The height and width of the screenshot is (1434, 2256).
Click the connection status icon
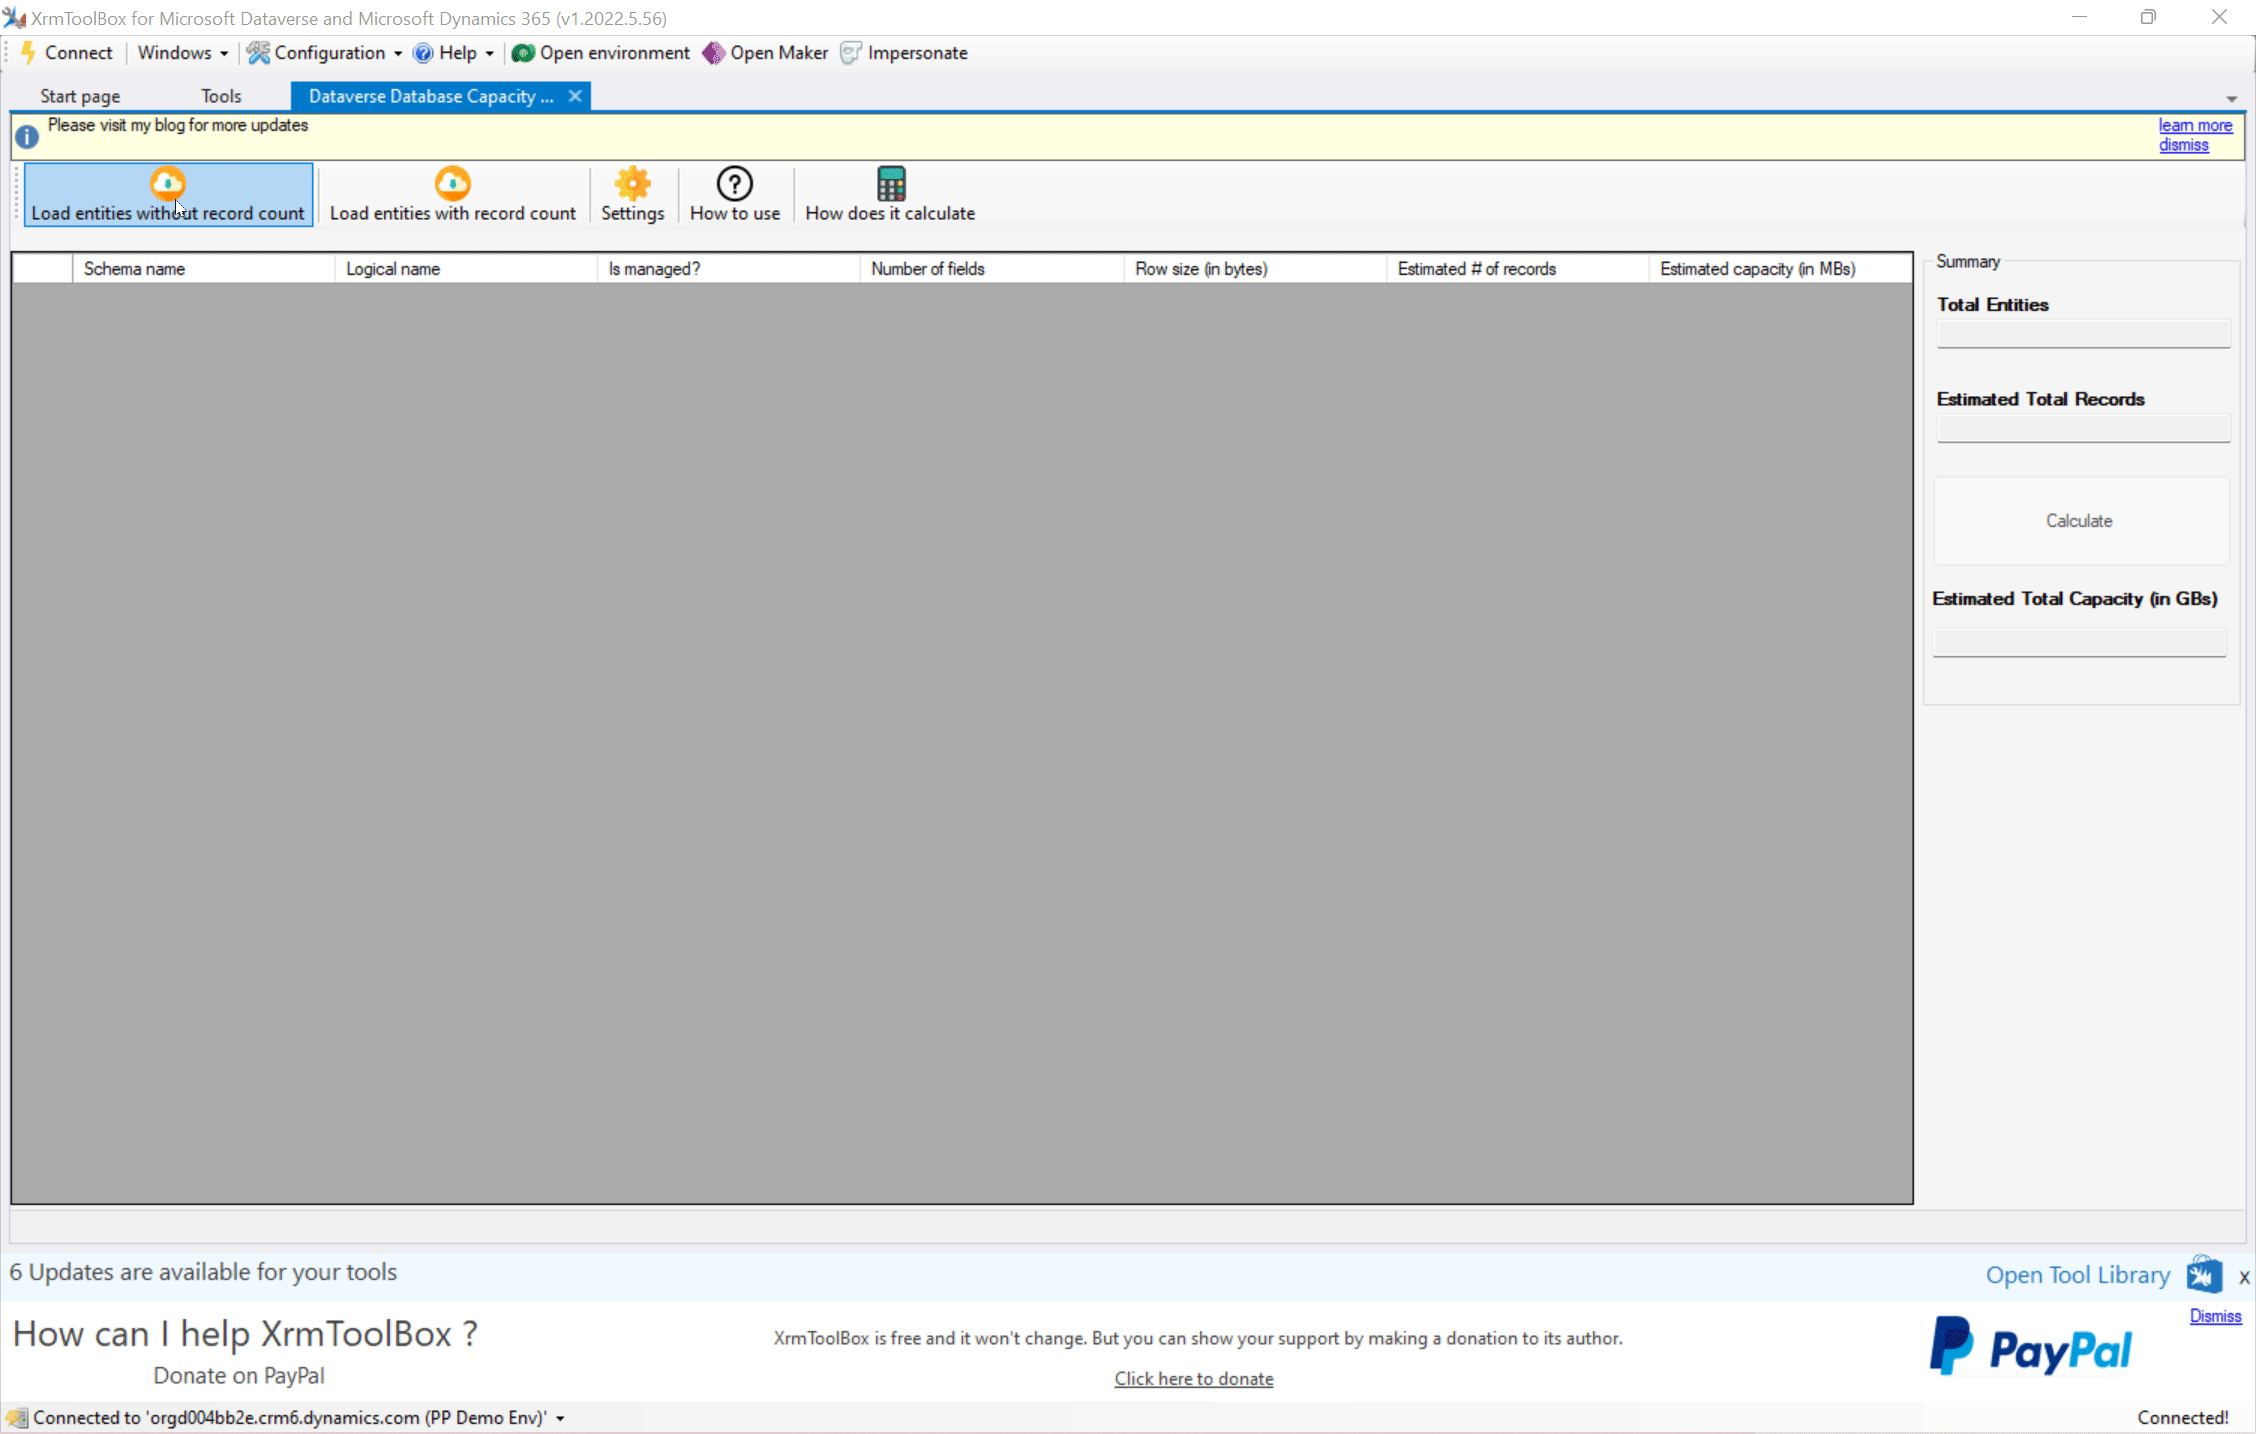pyautogui.click(x=16, y=1418)
